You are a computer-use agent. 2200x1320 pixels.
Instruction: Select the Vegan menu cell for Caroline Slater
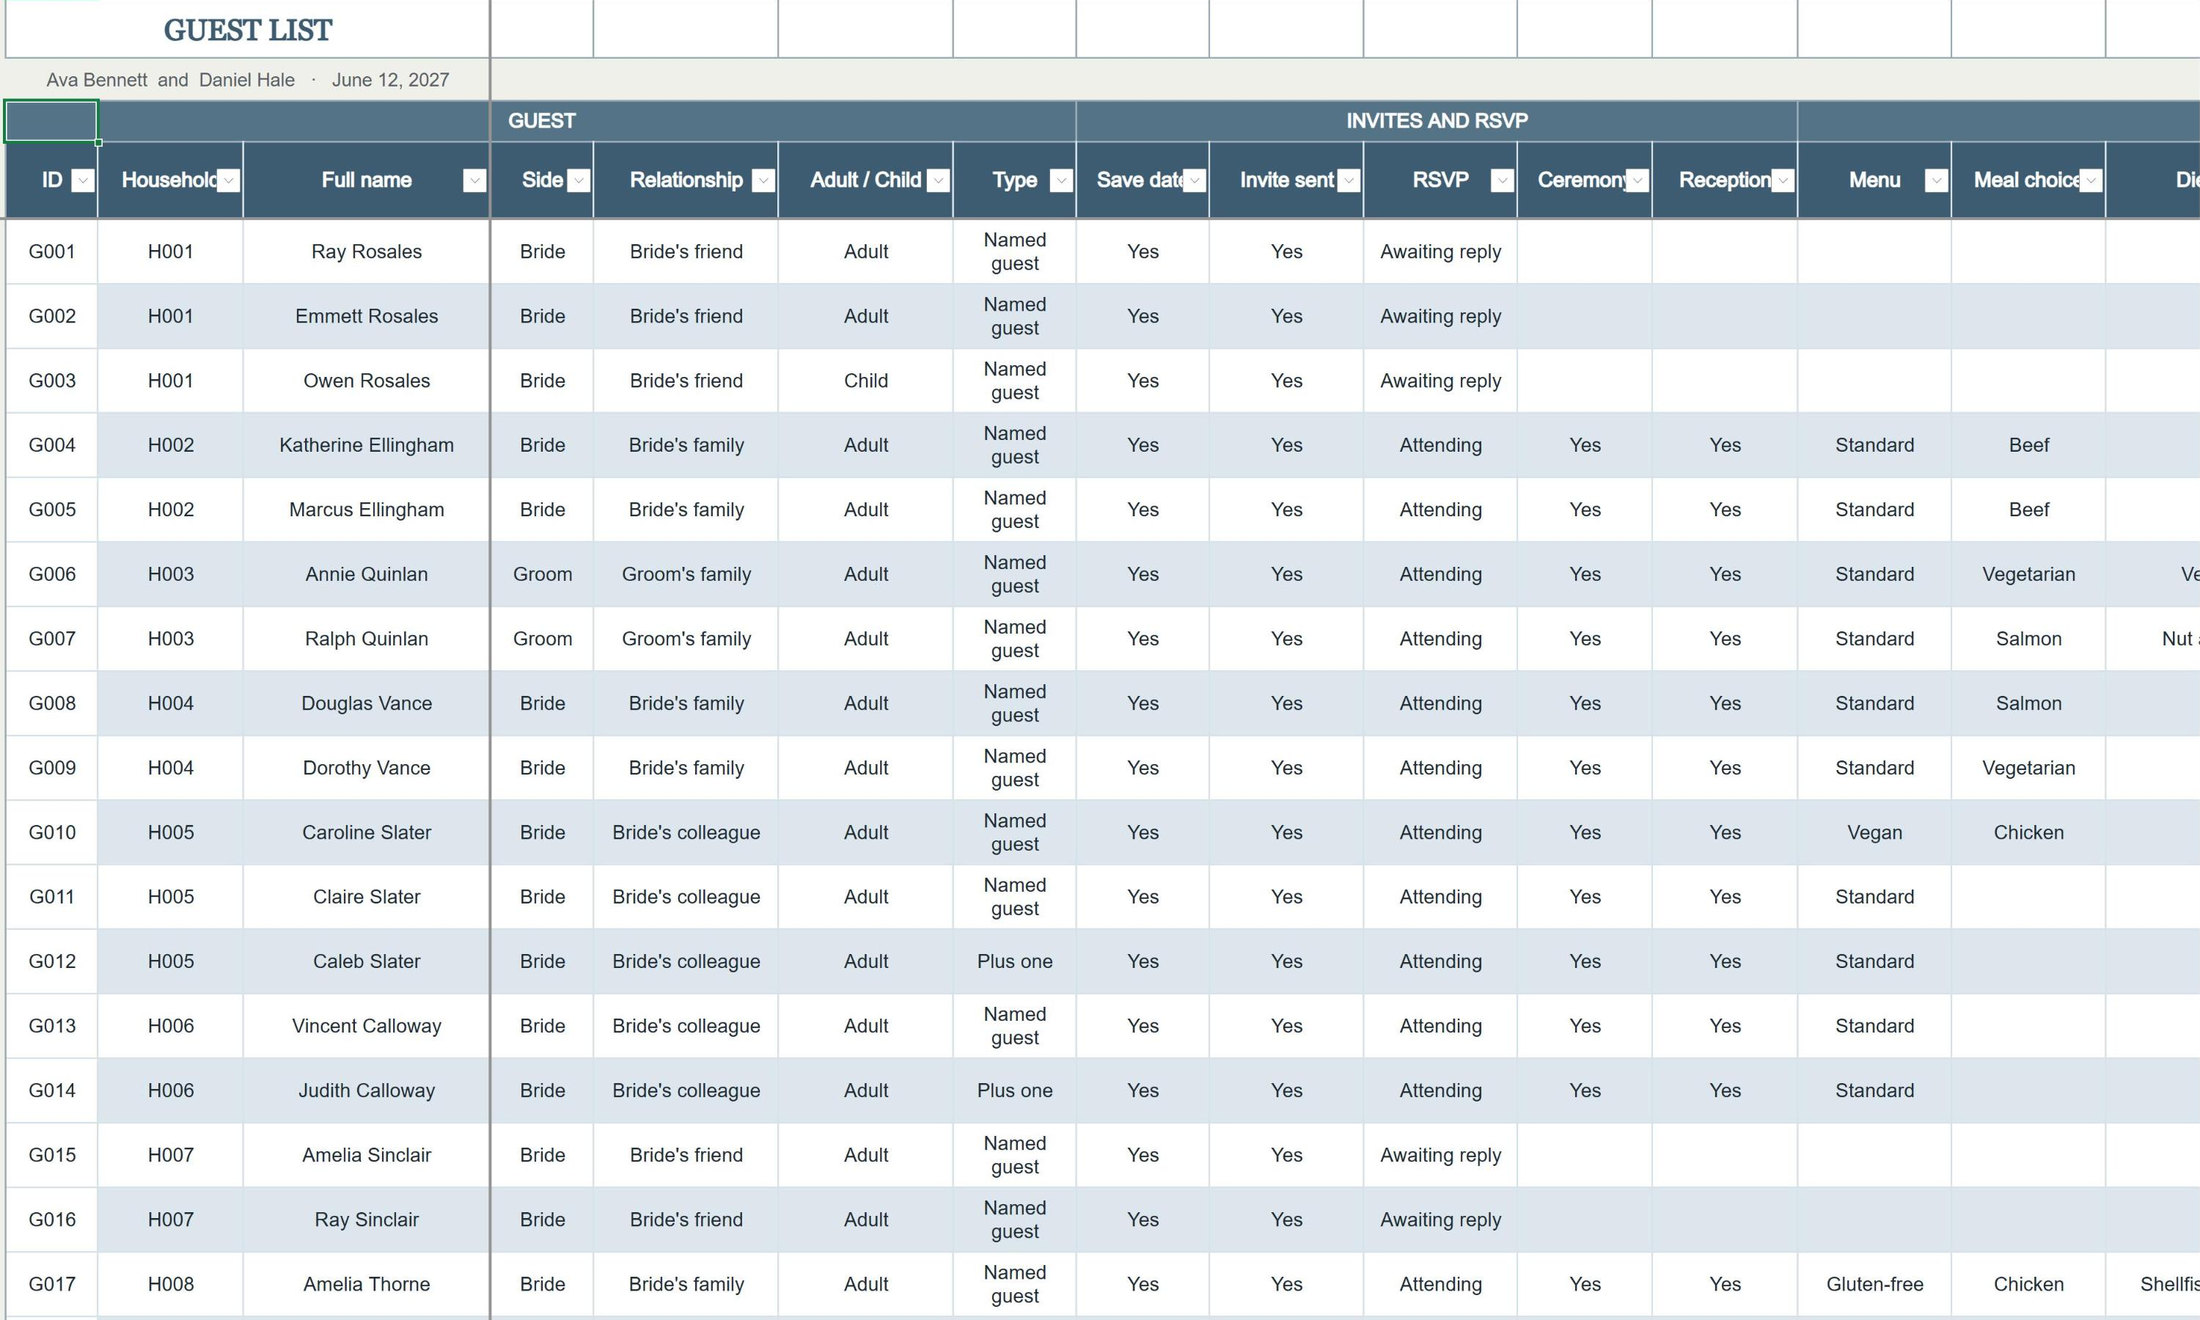click(x=1875, y=832)
